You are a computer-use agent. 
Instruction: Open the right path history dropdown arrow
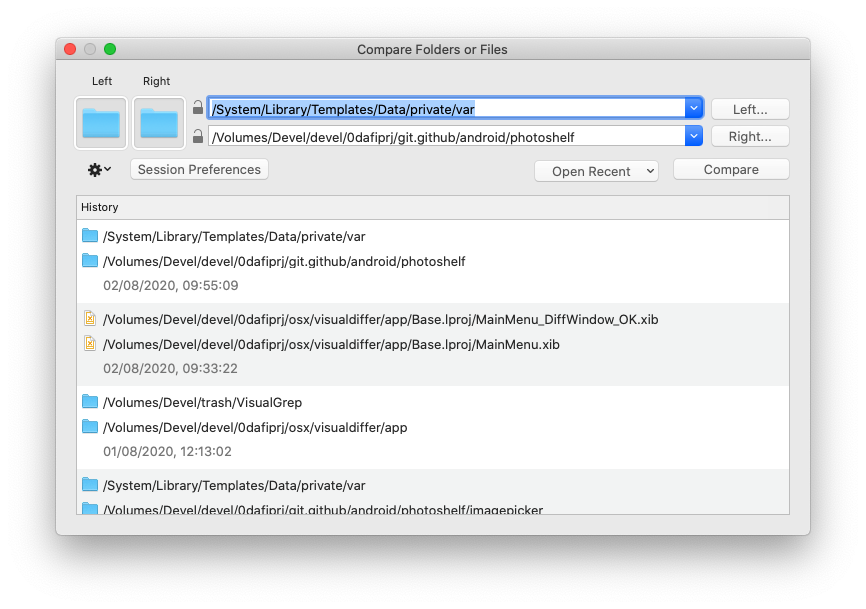click(694, 136)
